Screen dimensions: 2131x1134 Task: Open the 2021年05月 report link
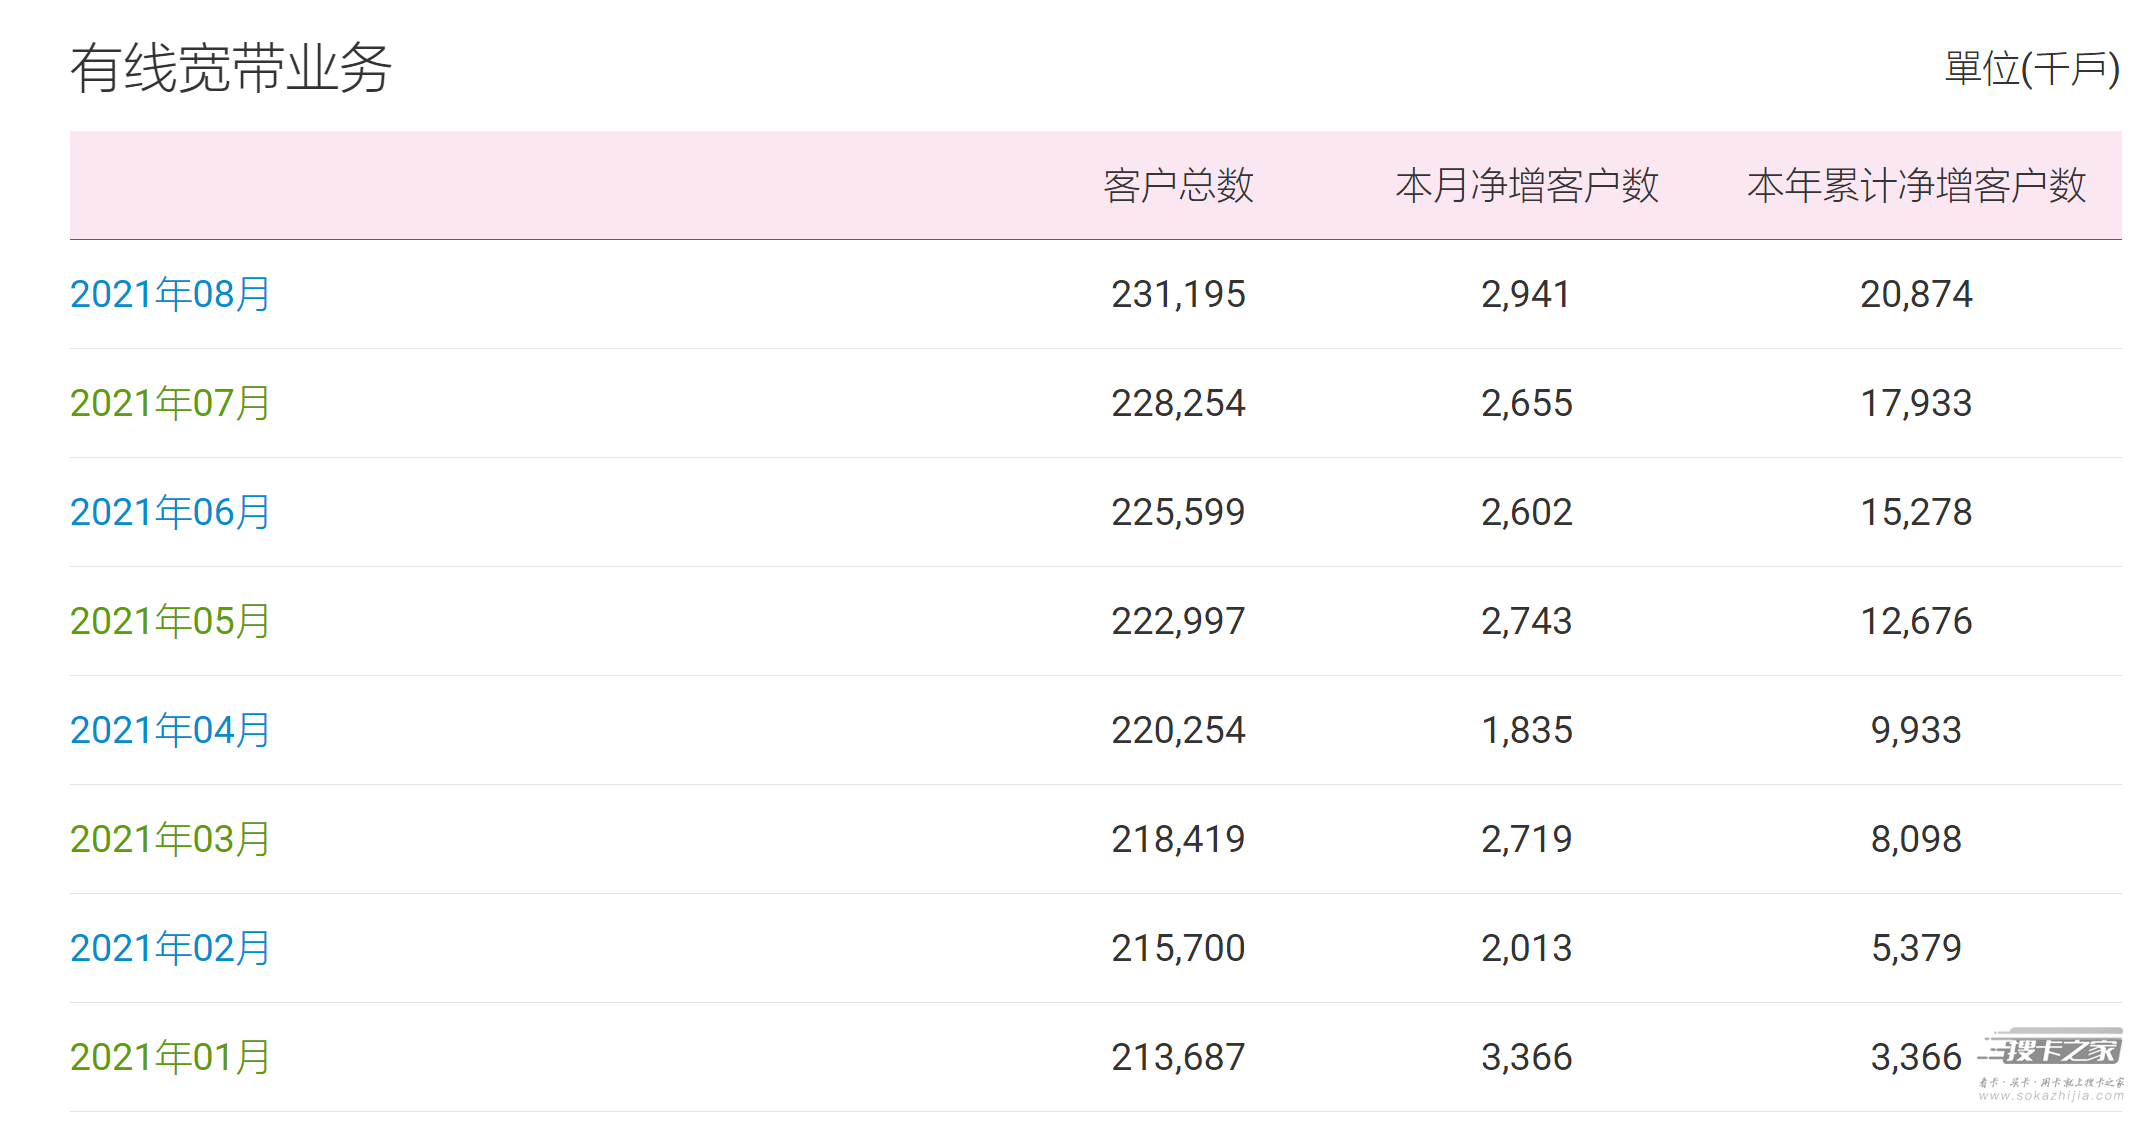click(x=170, y=621)
